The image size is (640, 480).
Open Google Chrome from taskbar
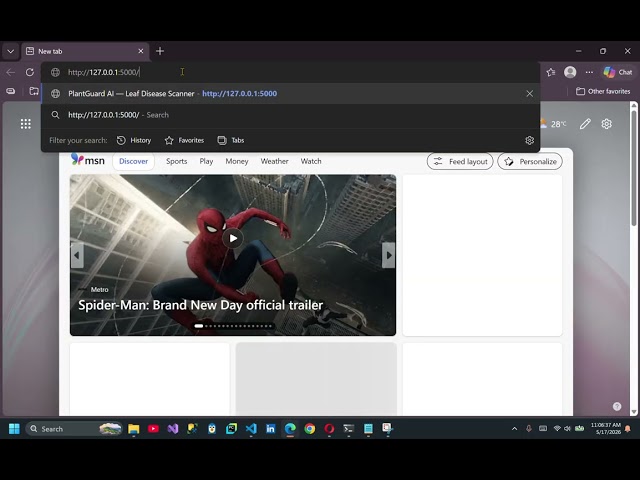(x=310, y=429)
